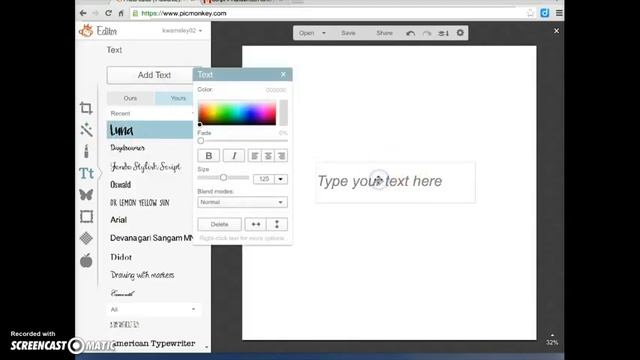The width and height of the screenshot is (640, 360).
Task: Toggle bold formatting
Action: click(x=209, y=156)
